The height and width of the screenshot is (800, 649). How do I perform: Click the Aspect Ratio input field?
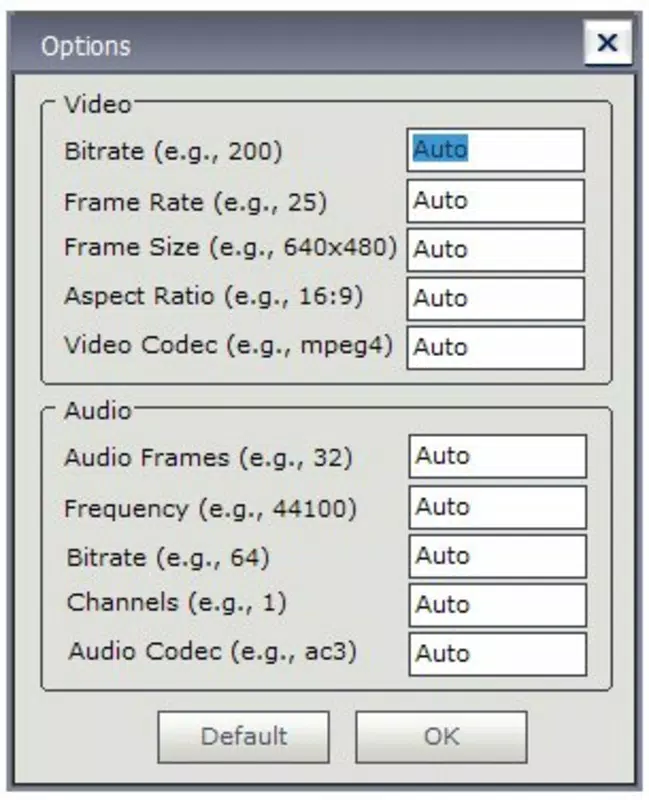pos(495,298)
